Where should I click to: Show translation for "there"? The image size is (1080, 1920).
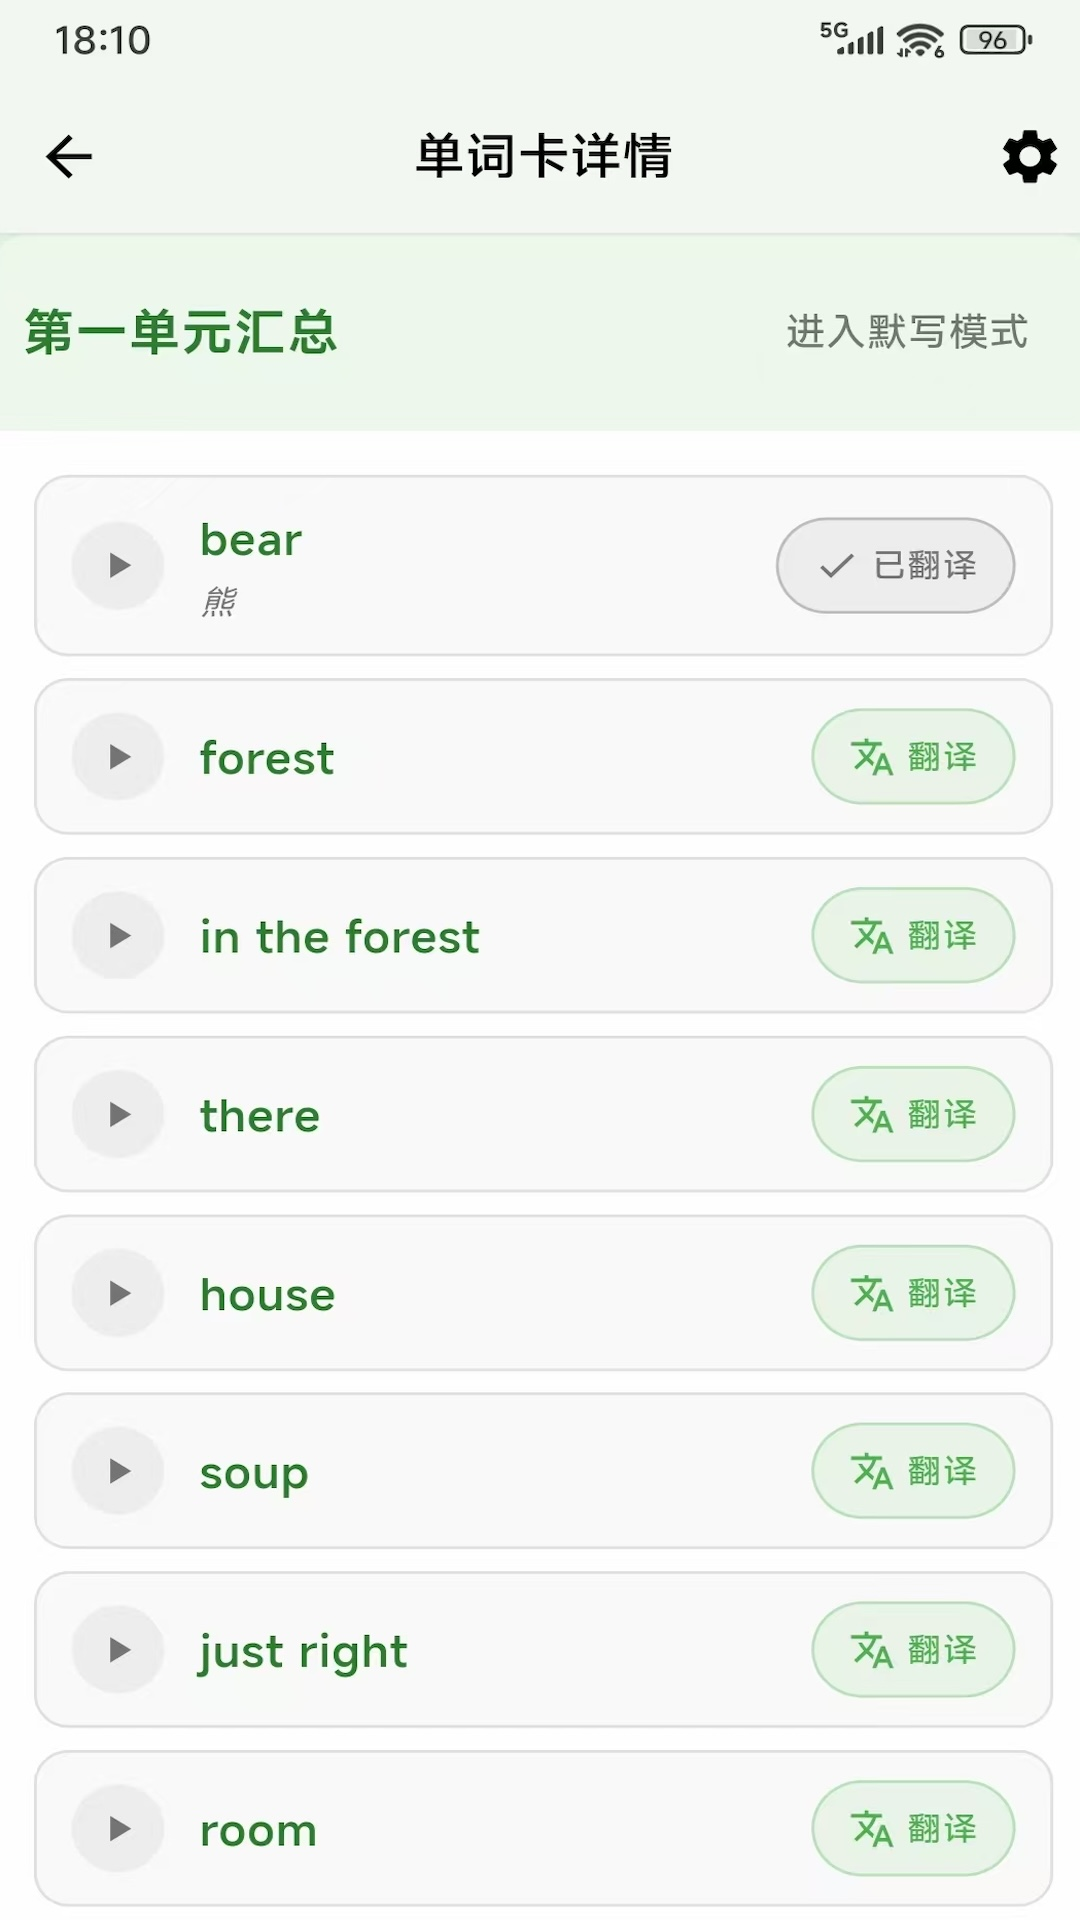(913, 1114)
